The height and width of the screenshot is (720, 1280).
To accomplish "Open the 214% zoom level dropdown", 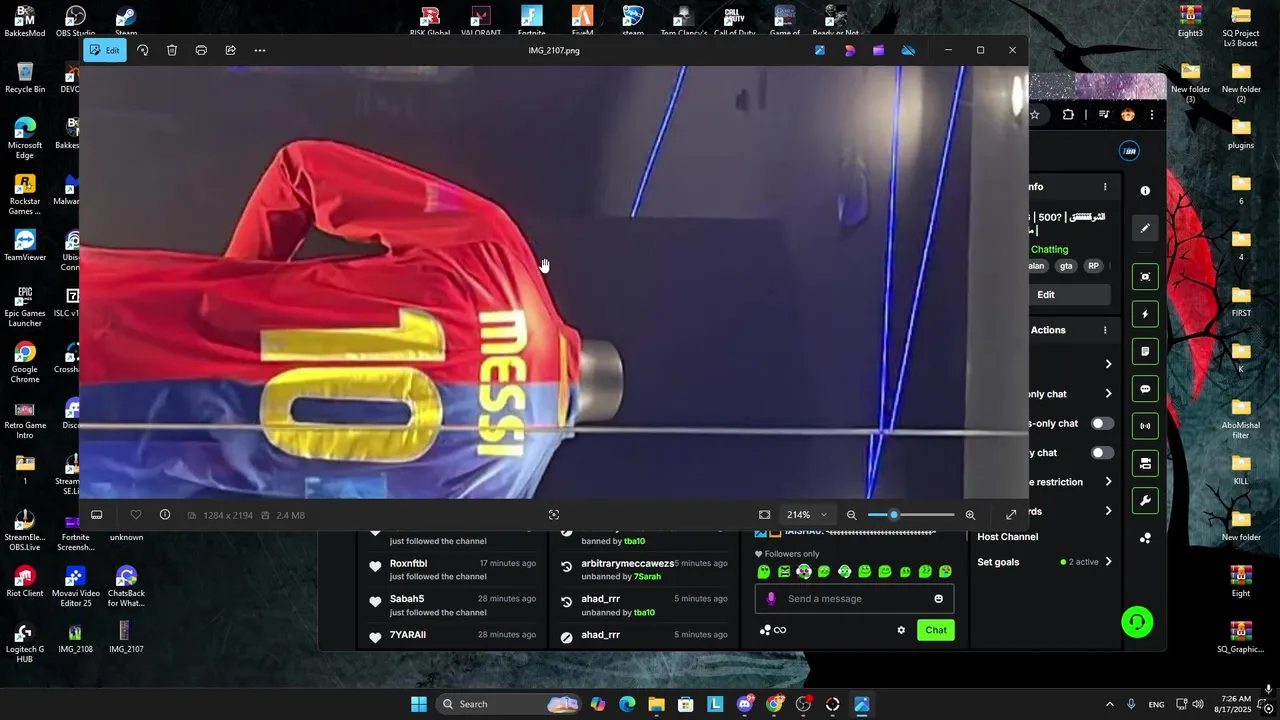I will point(807,515).
